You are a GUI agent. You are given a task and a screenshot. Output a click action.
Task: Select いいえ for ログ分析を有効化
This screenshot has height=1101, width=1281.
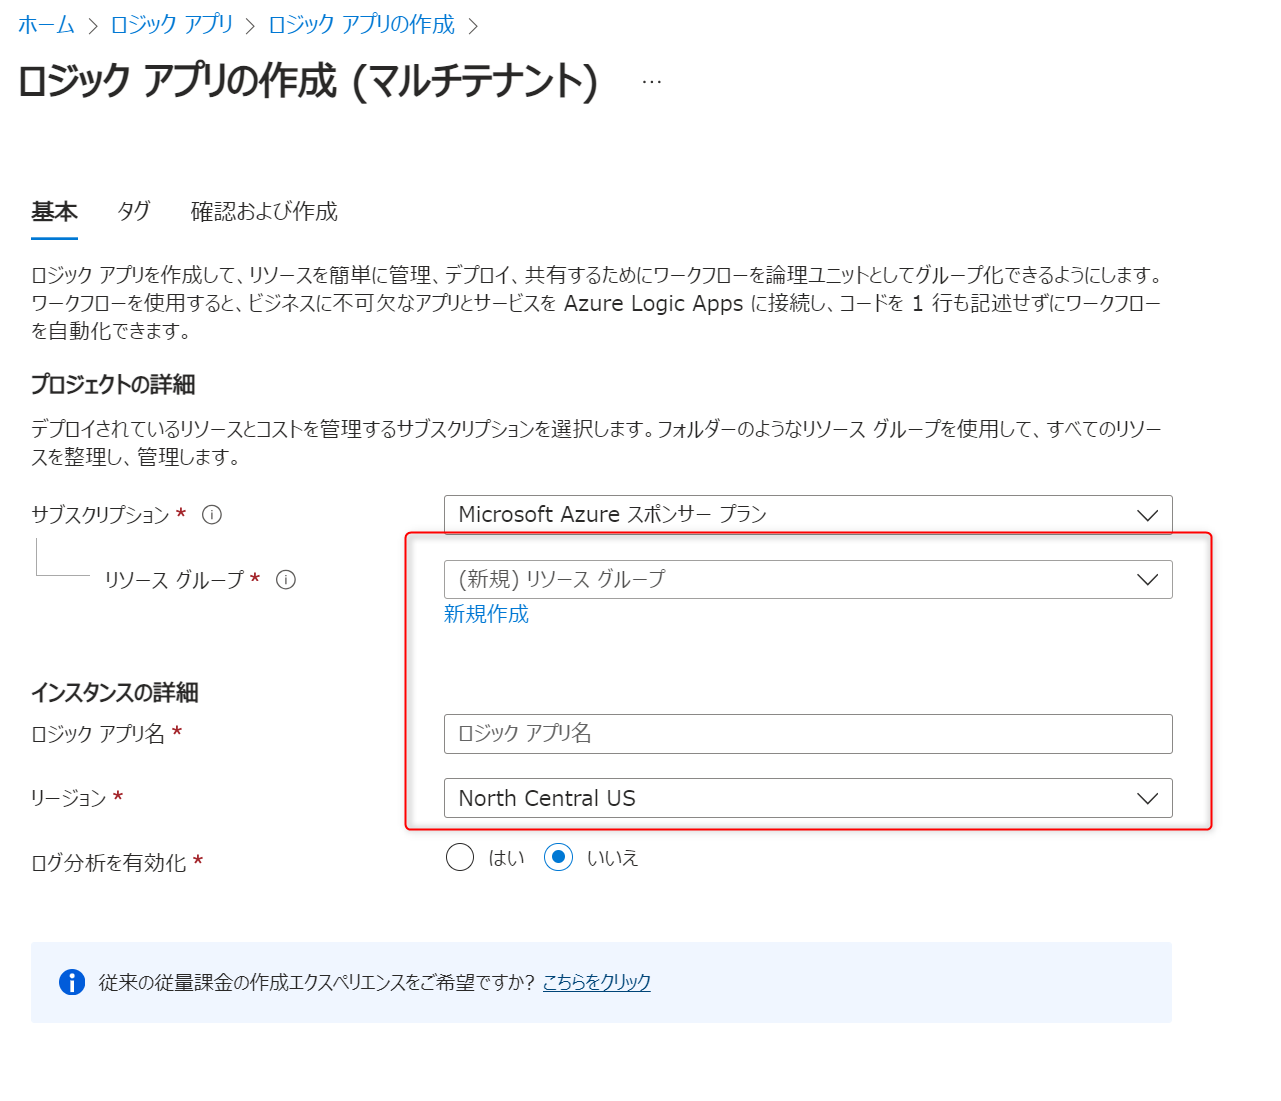[558, 858]
